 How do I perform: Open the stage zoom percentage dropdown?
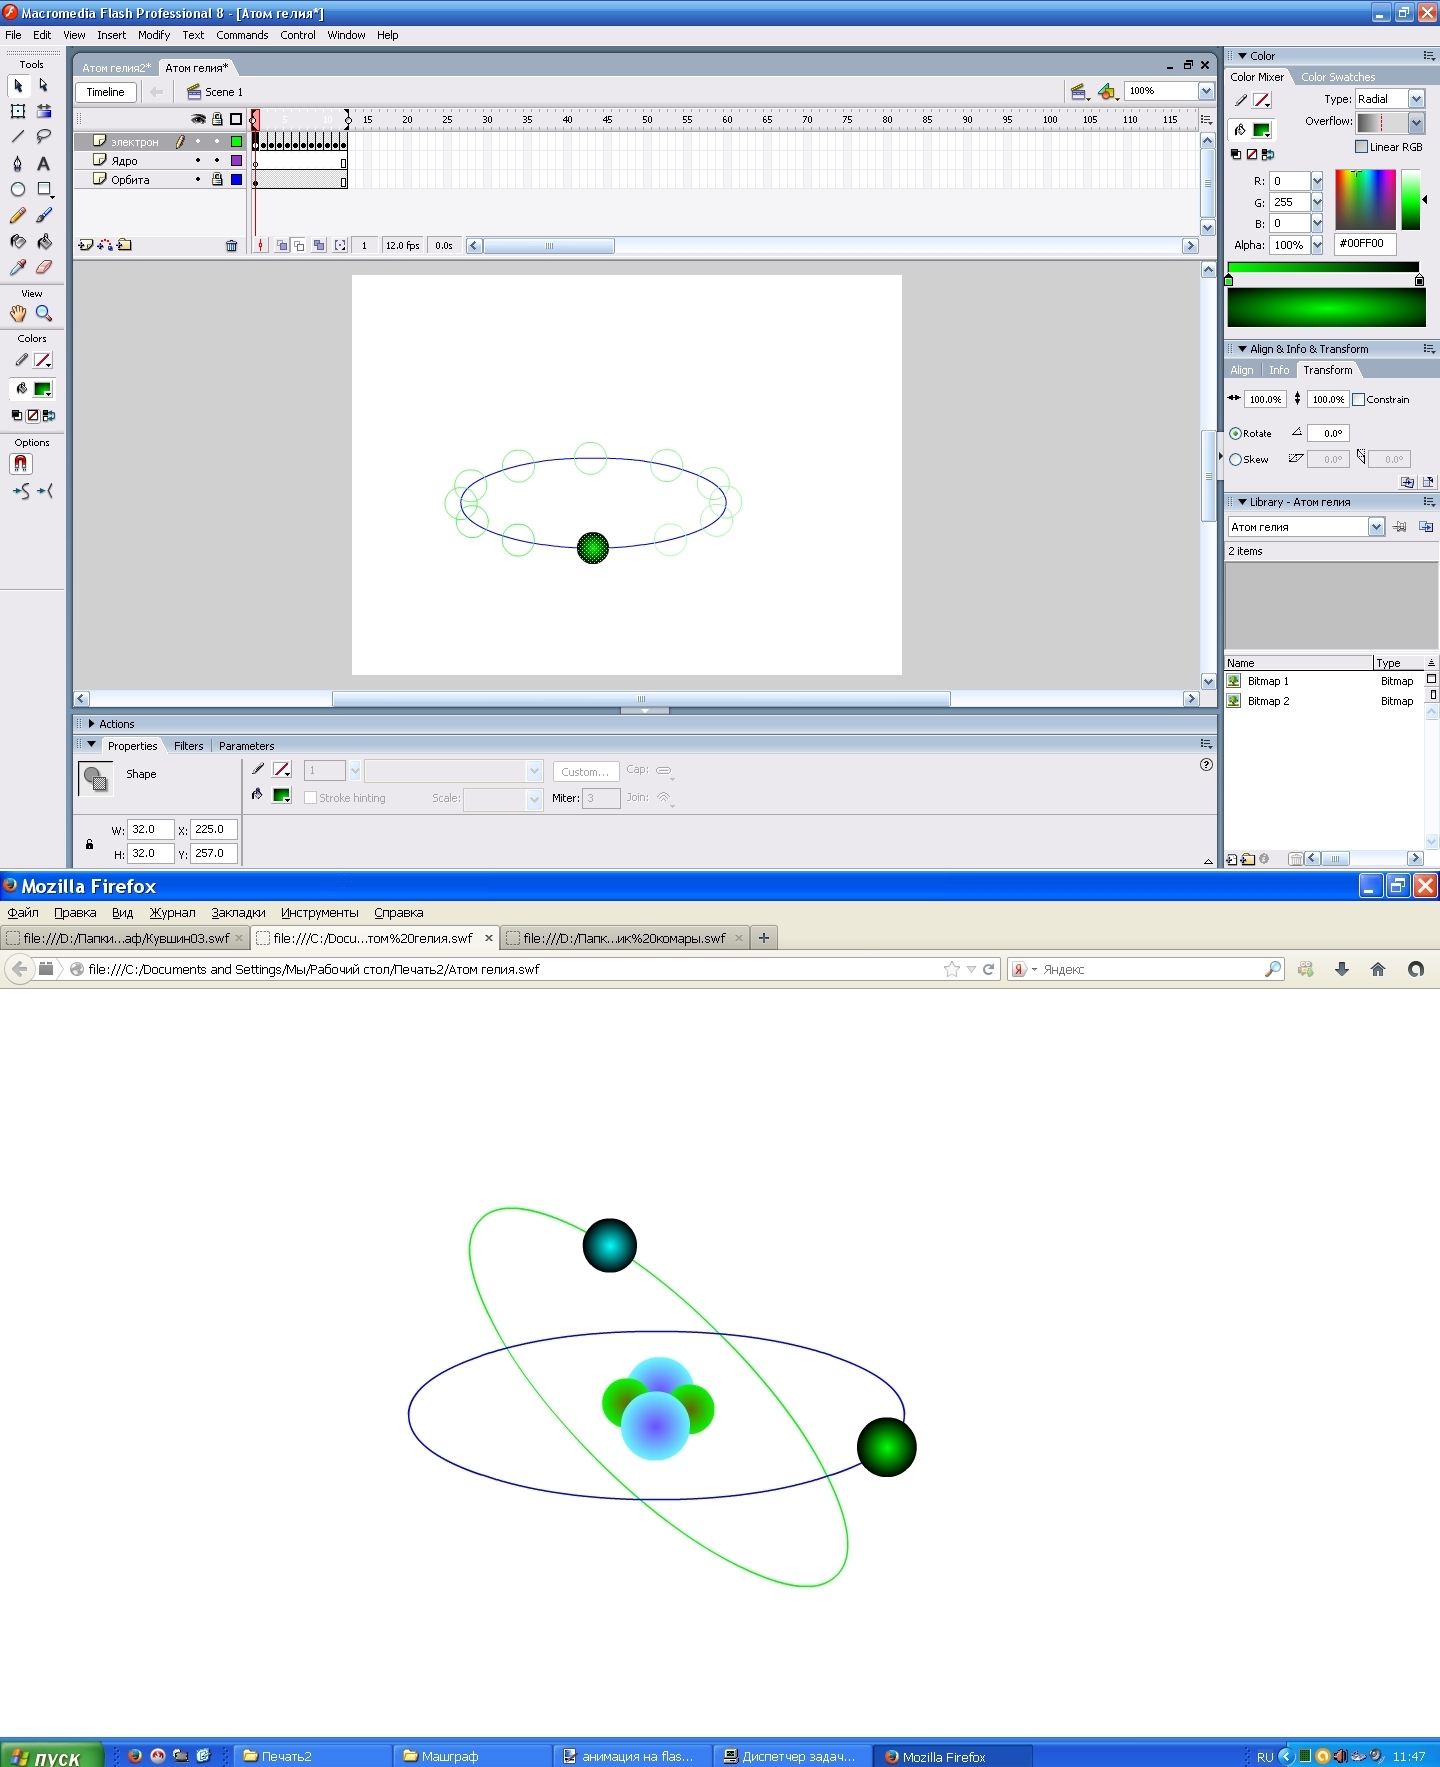1206,91
